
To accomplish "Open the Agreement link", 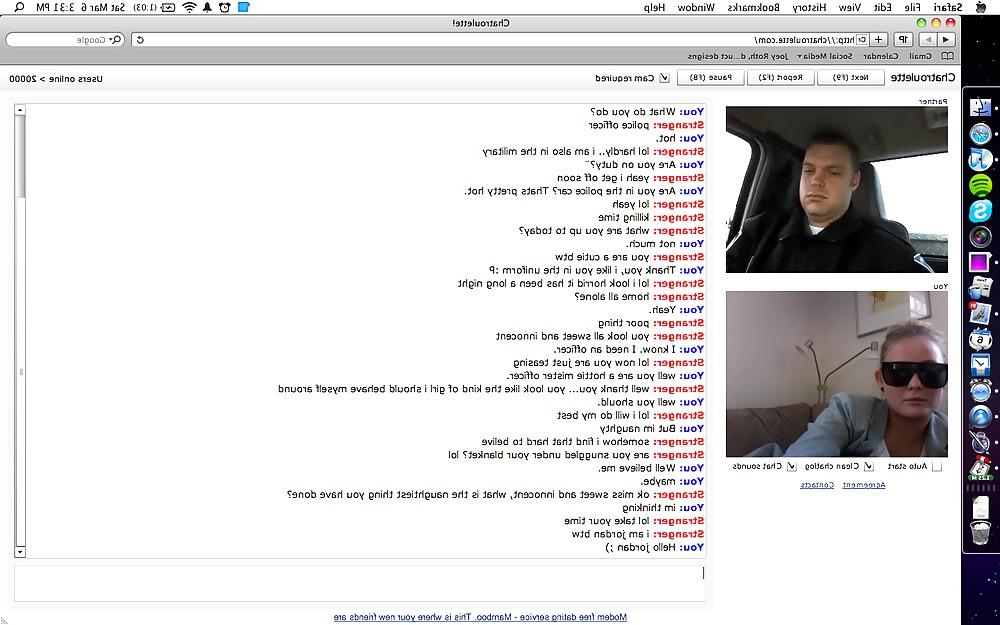I will click(x=864, y=485).
